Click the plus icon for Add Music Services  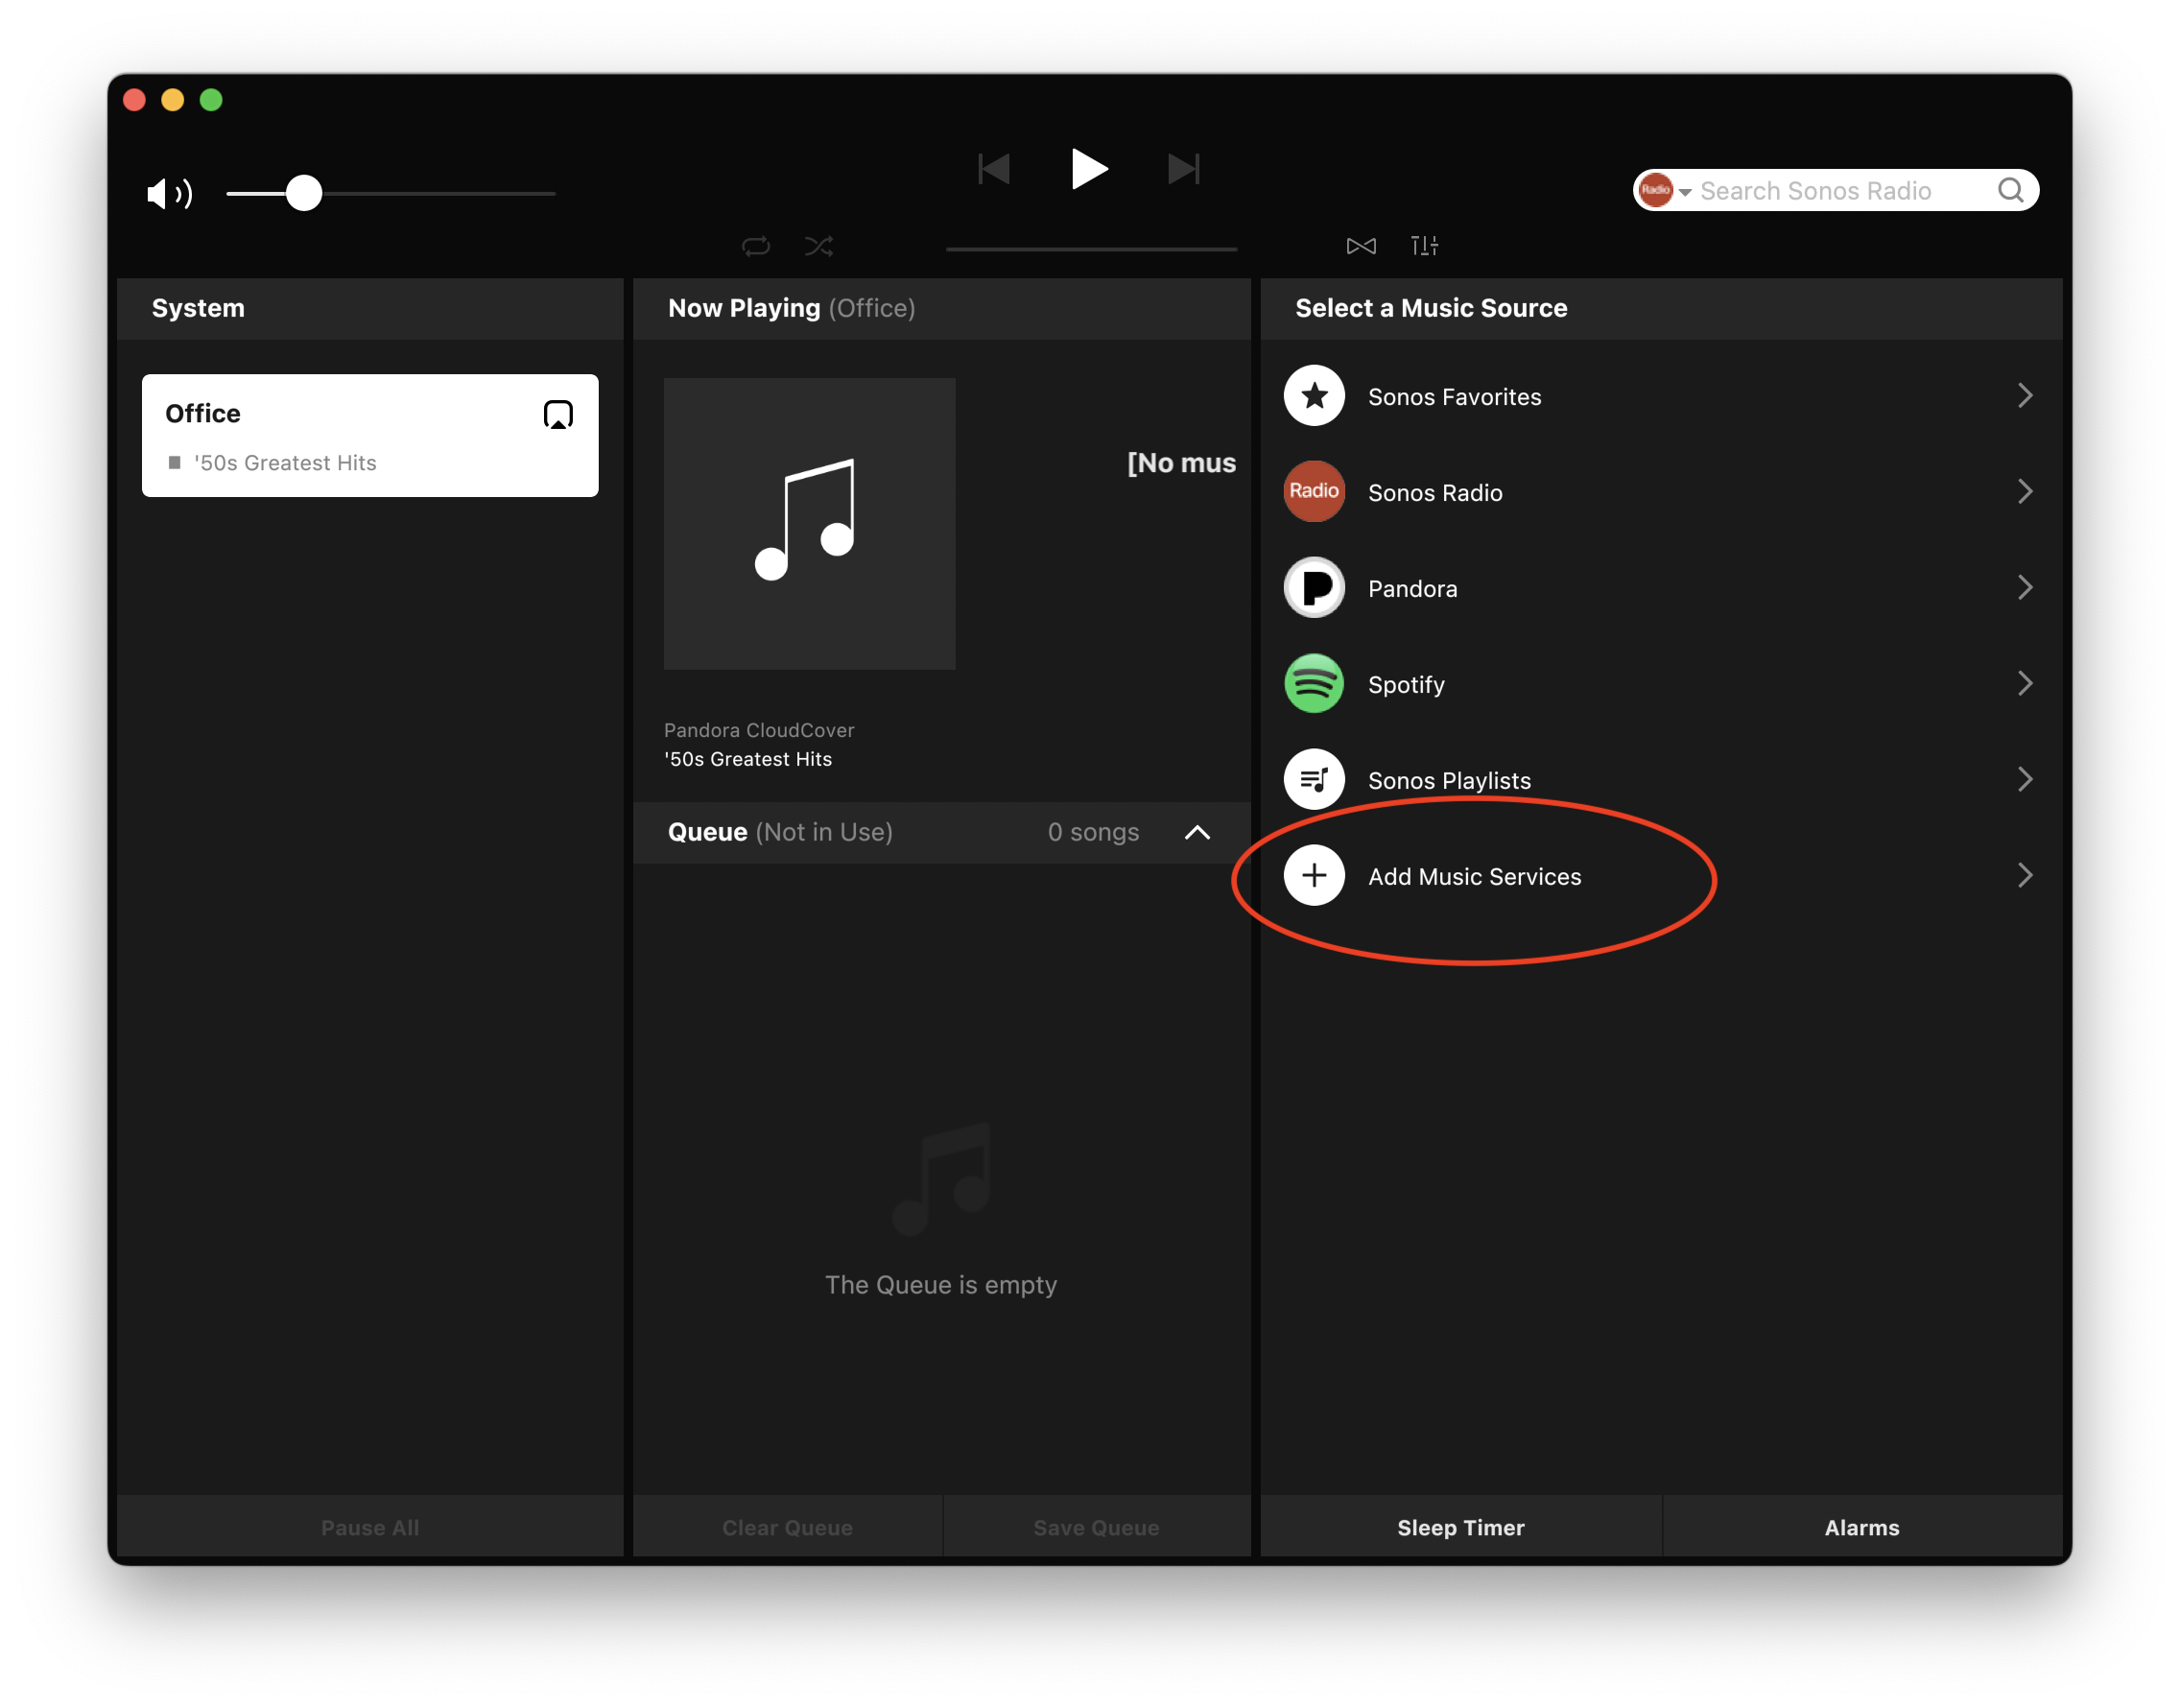[1314, 876]
